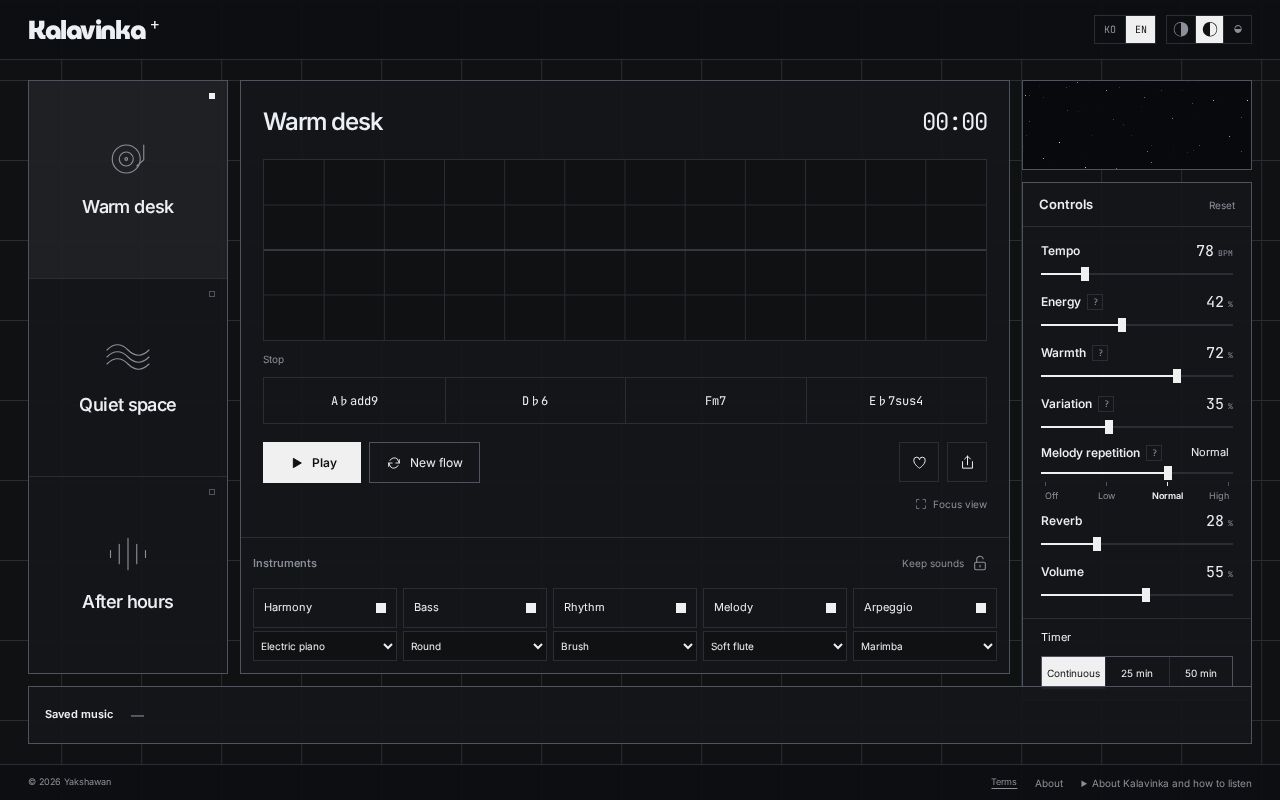This screenshot has height=800, width=1280.
Task: Select the 25 min timer tab
Action: (x=1137, y=673)
